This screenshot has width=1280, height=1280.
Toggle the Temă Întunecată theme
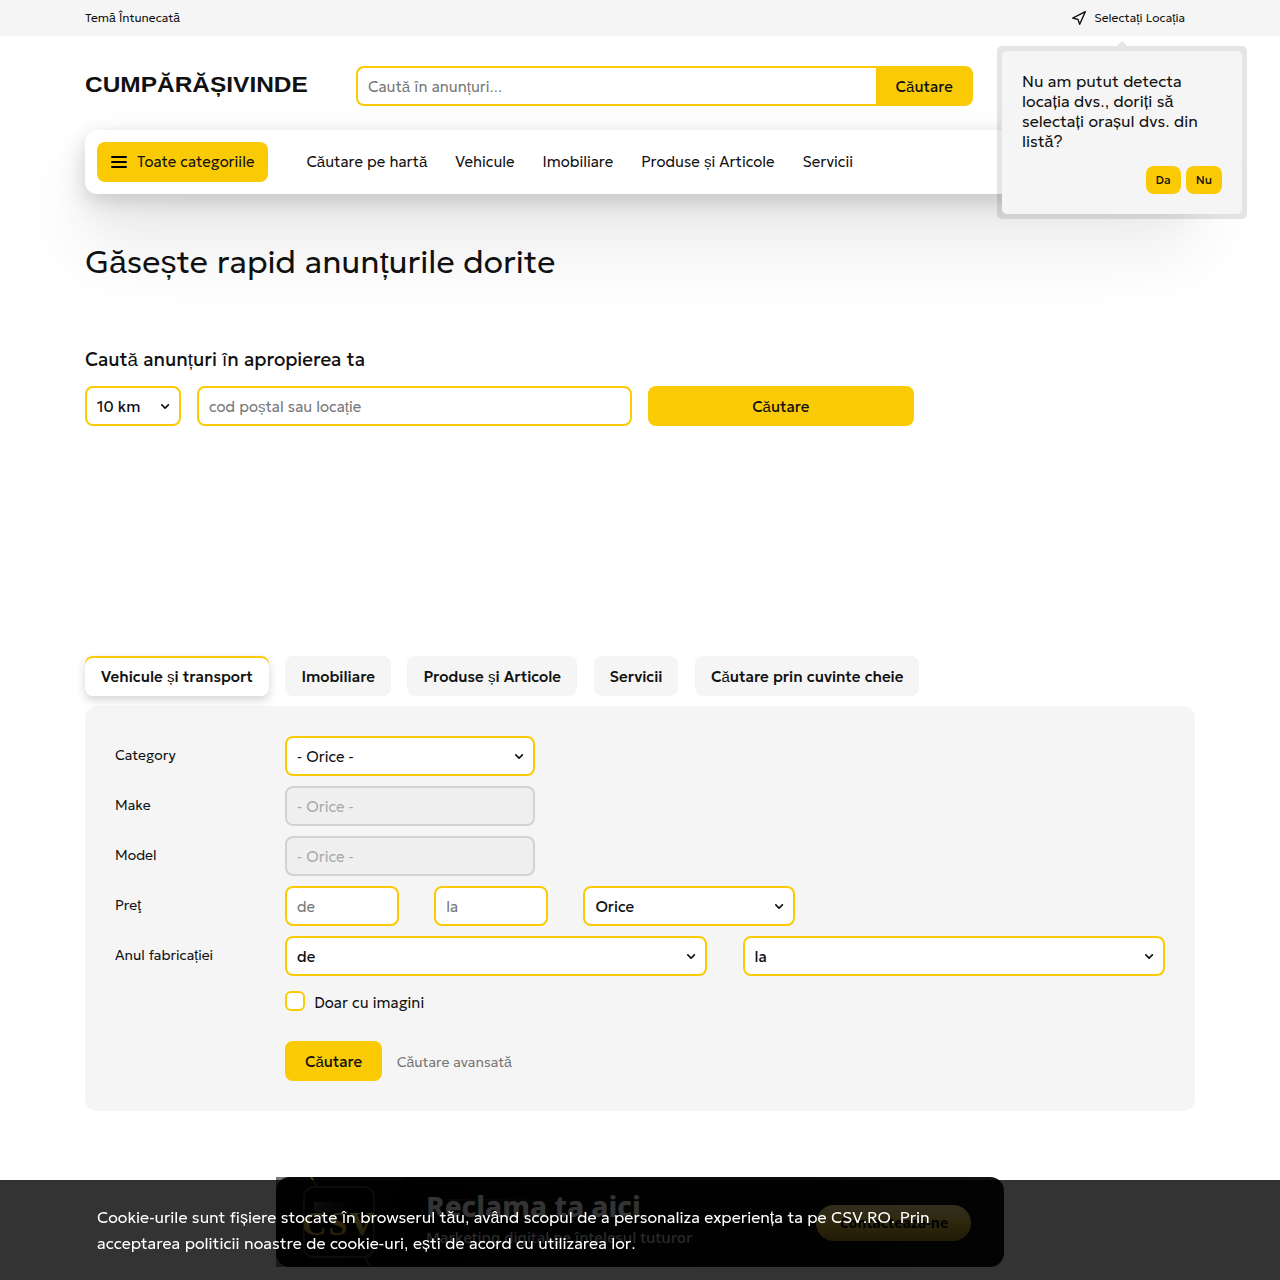click(x=132, y=18)
